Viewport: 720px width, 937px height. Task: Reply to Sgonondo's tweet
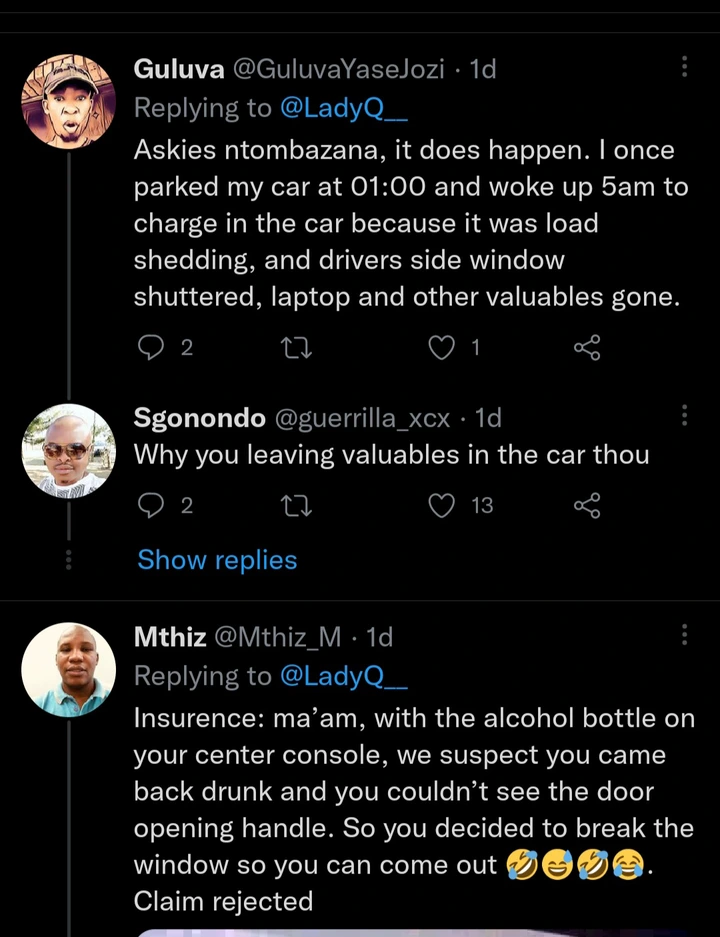click(150, 506)
